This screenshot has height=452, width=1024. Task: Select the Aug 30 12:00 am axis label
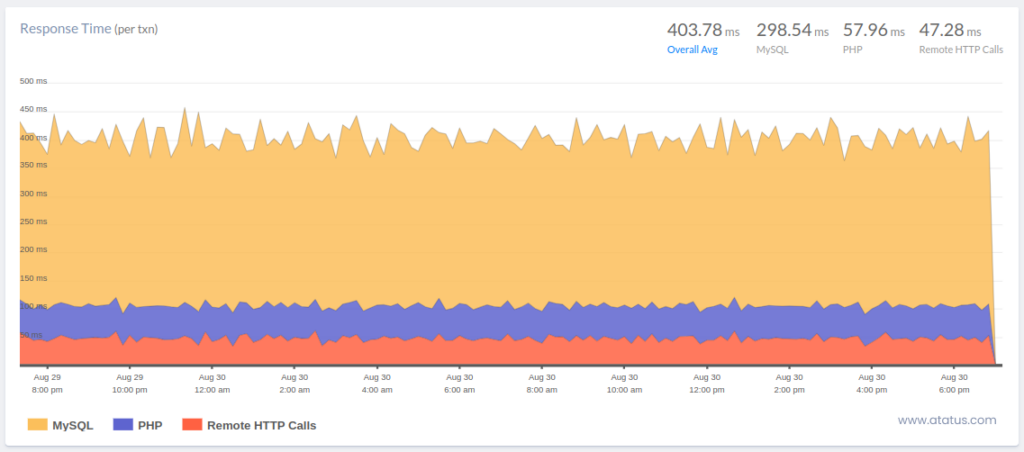[x=212, y=383]
